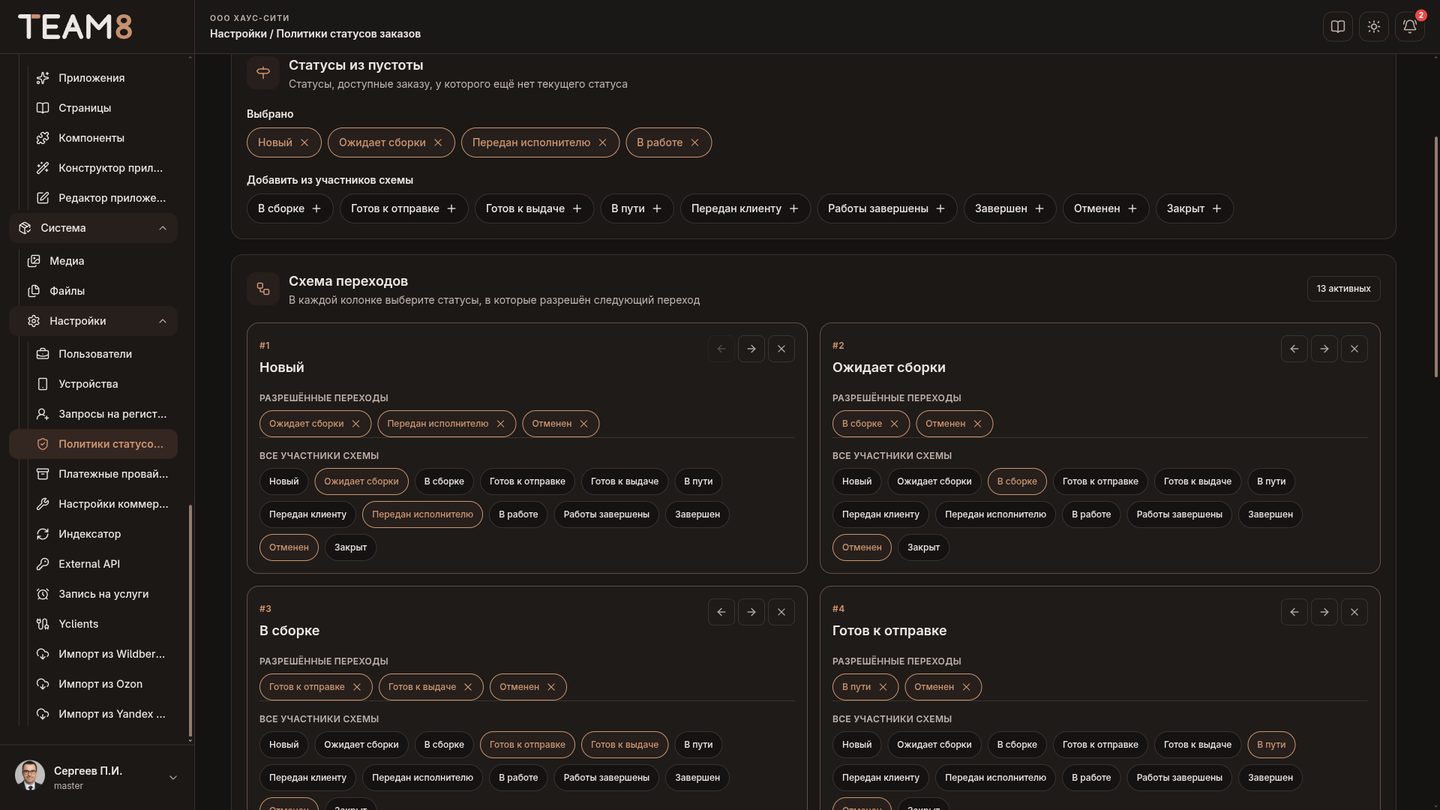Remove В работе from the Выбрано list
The image size is (1440, 810).
[695, 143]
